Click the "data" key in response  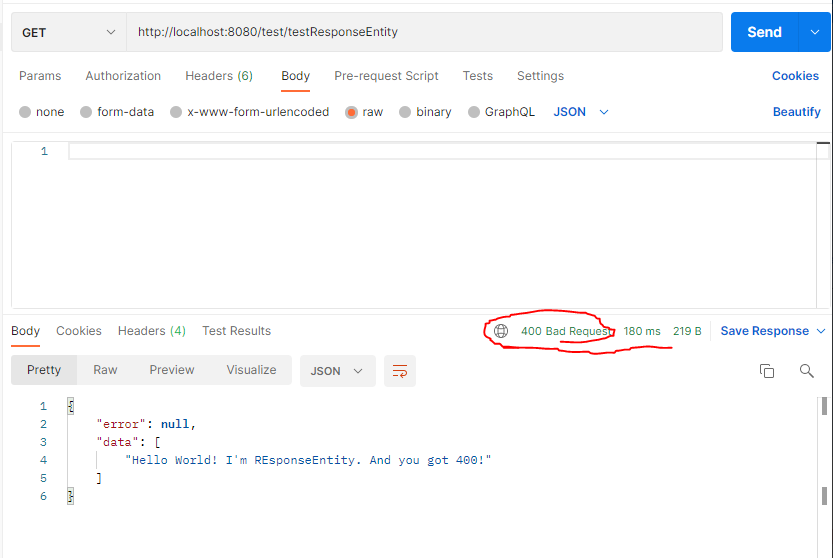click(x=117, y=442)
